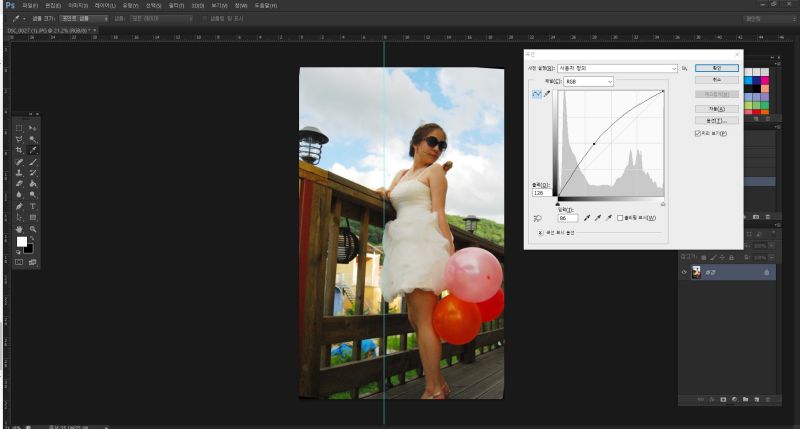Select the Lasso tool
This screenshot has width=800, height=429.
[x=19, y=139]
